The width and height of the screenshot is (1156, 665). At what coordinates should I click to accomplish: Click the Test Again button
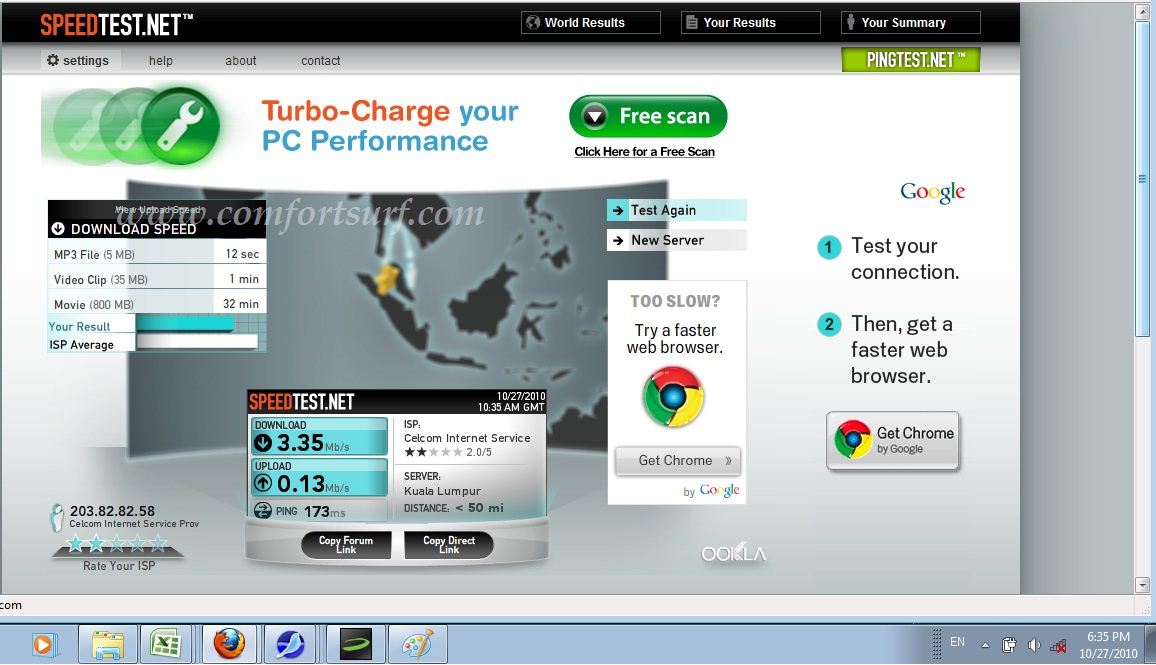676,210
